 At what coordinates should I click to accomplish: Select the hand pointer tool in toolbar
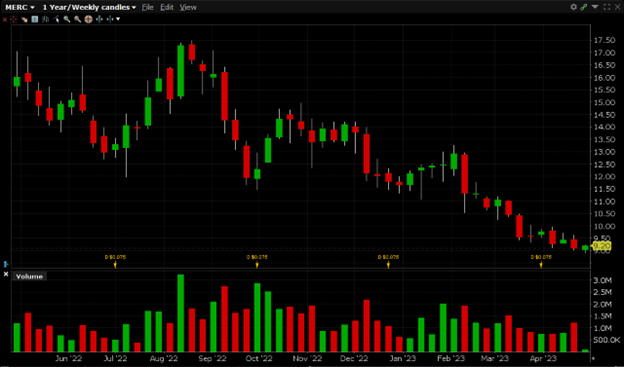click(24, 19)
